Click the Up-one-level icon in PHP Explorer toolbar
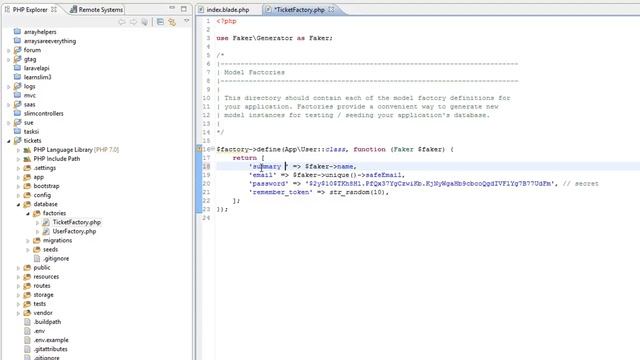 (144, 22)
